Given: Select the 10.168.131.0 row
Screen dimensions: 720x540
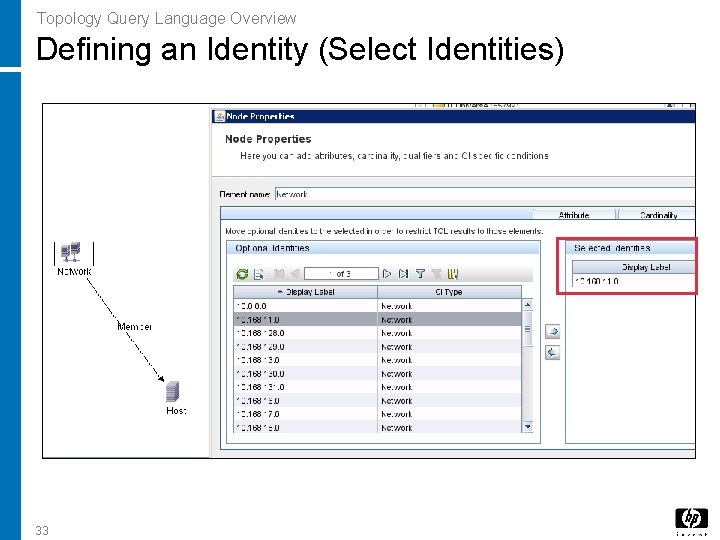Looking at the screenshot, I should pos(377,387).
